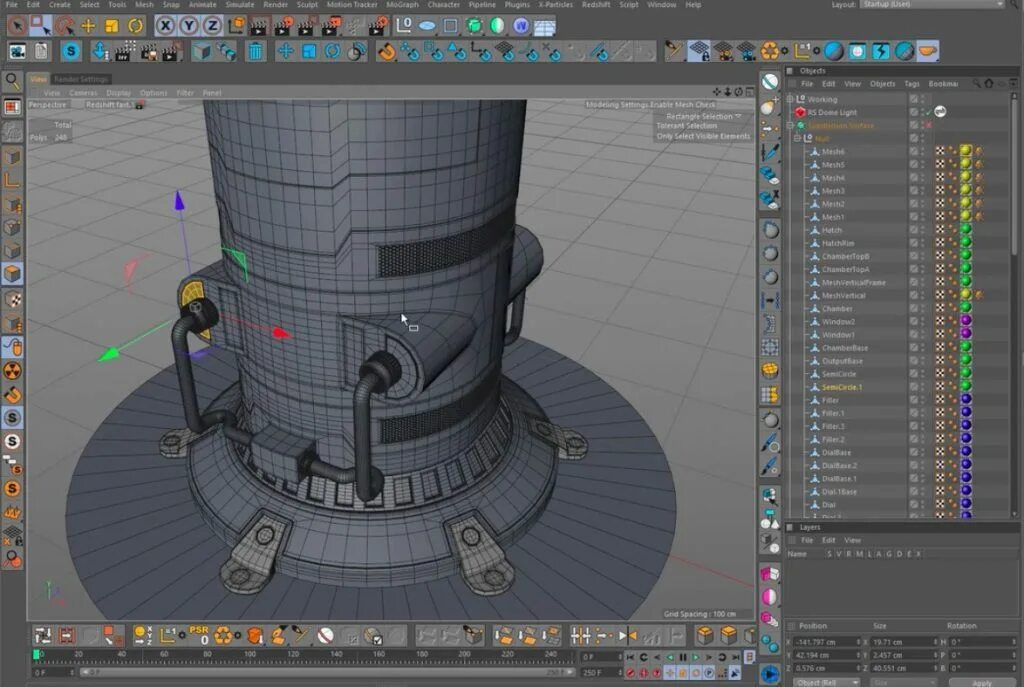1024x687 pixels.
Task: Select the Live Selection arrow tool
Action: (x=17, y=28)
